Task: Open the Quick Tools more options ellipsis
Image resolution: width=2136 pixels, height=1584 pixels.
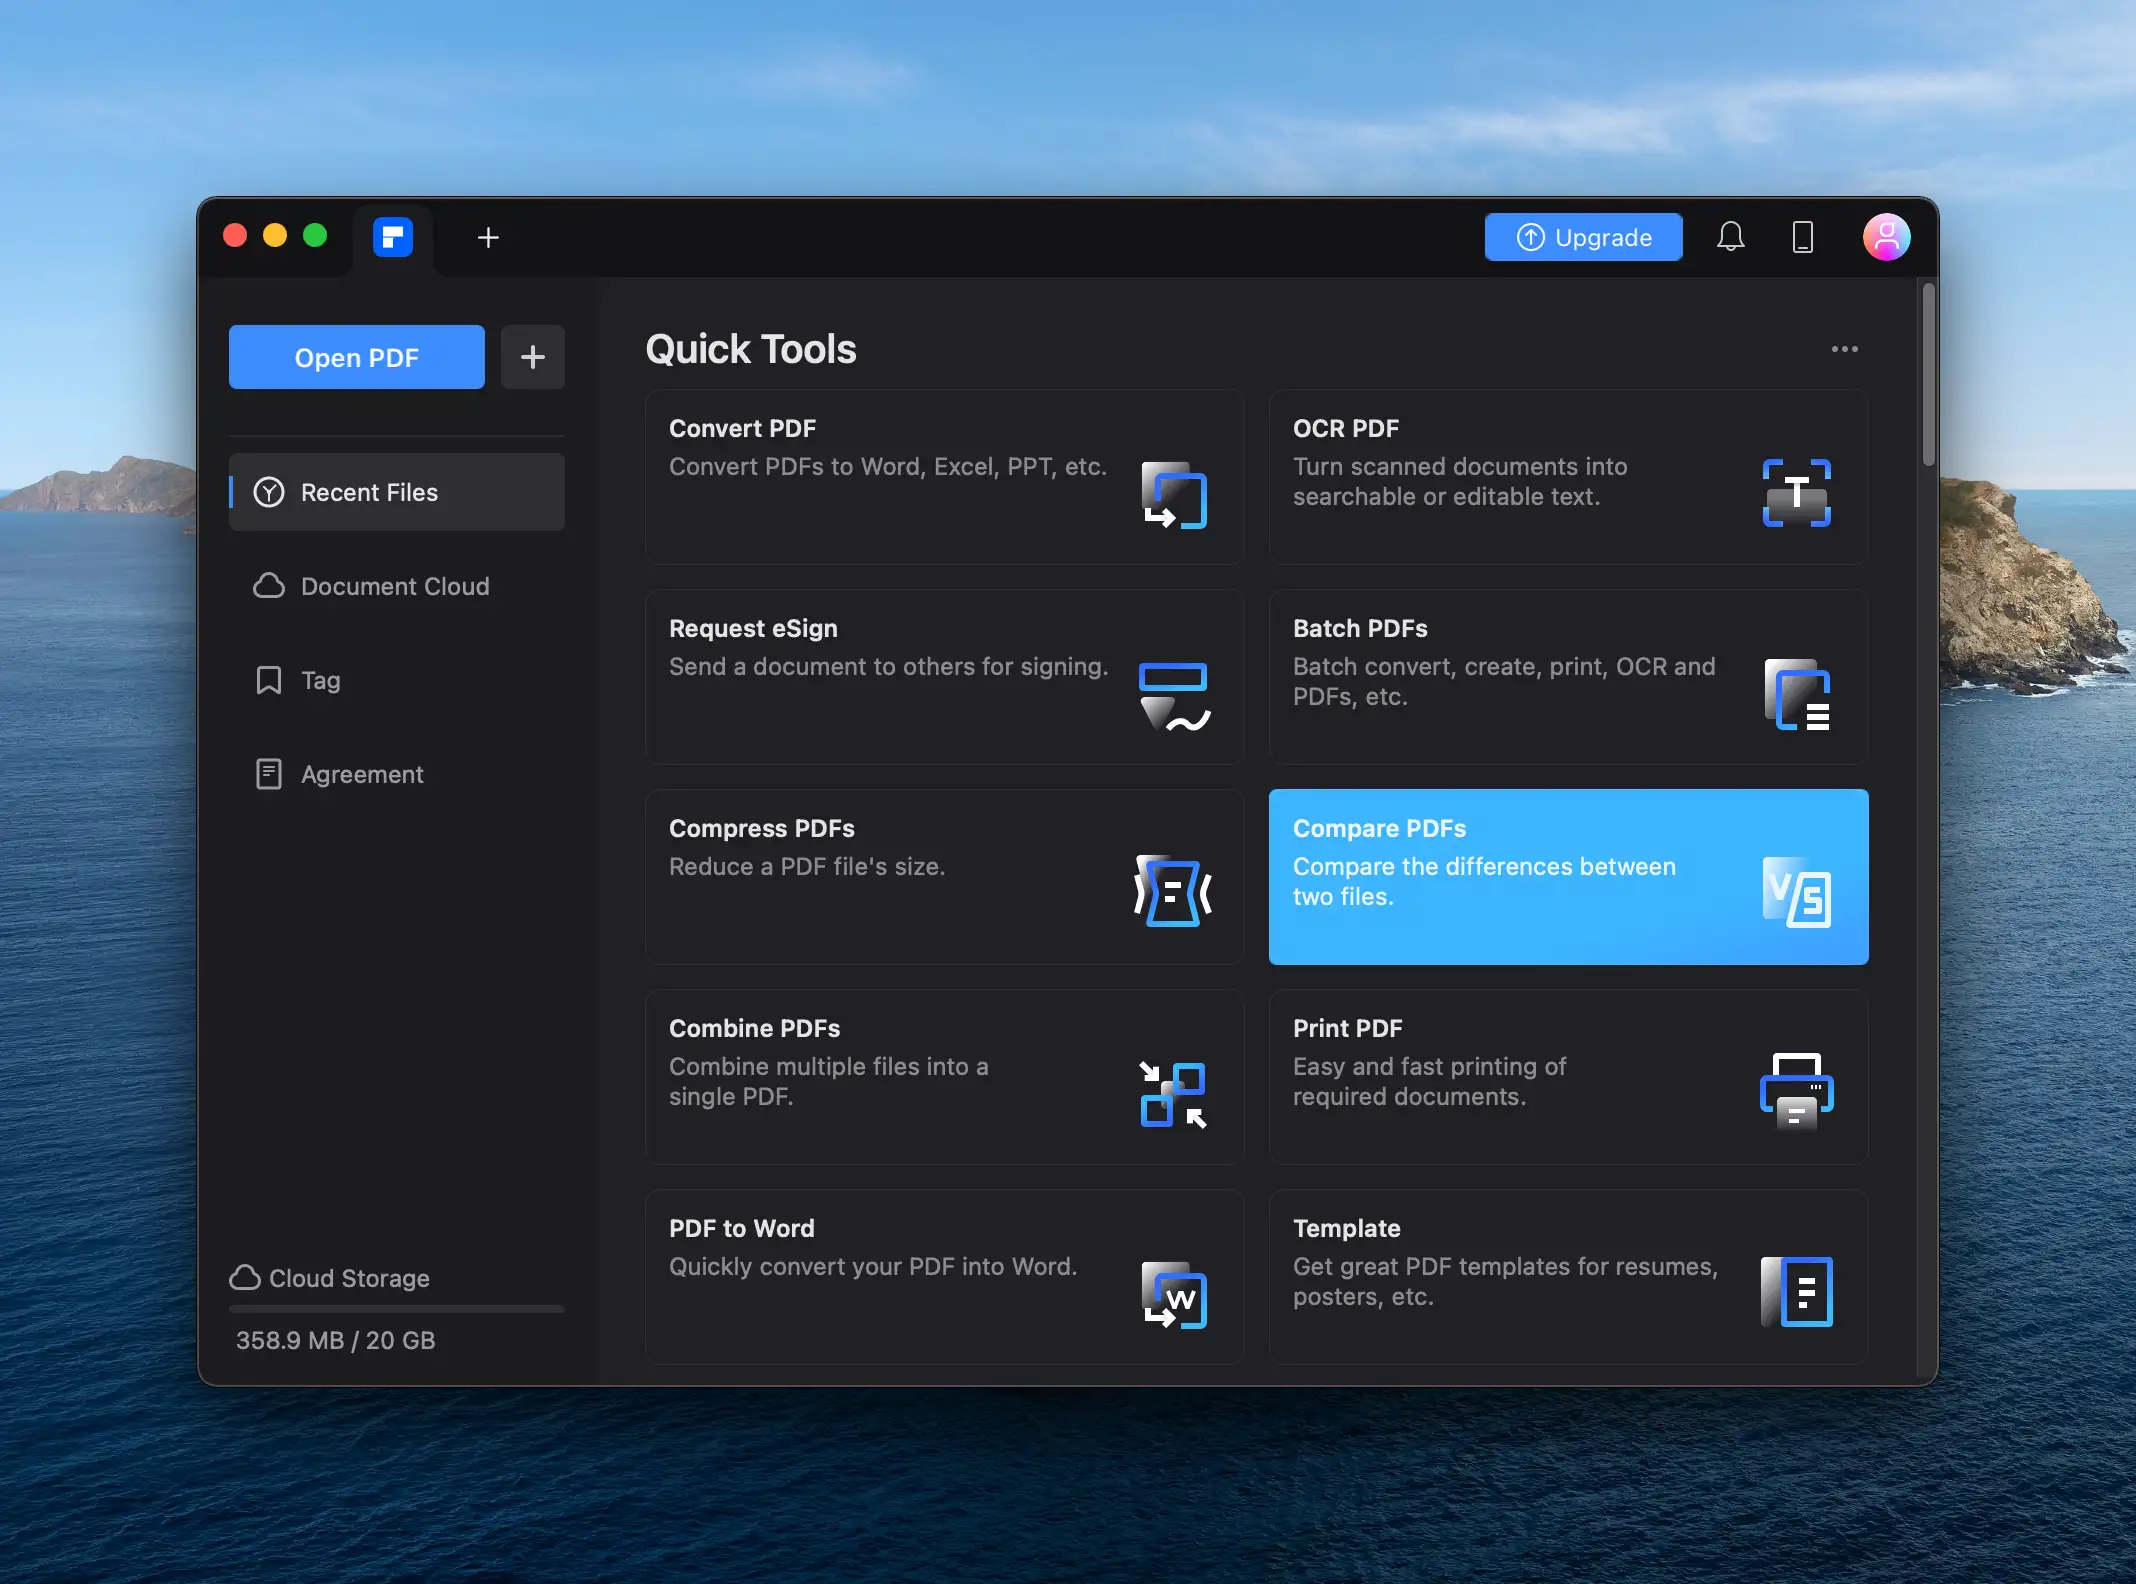Action: 1844,349
